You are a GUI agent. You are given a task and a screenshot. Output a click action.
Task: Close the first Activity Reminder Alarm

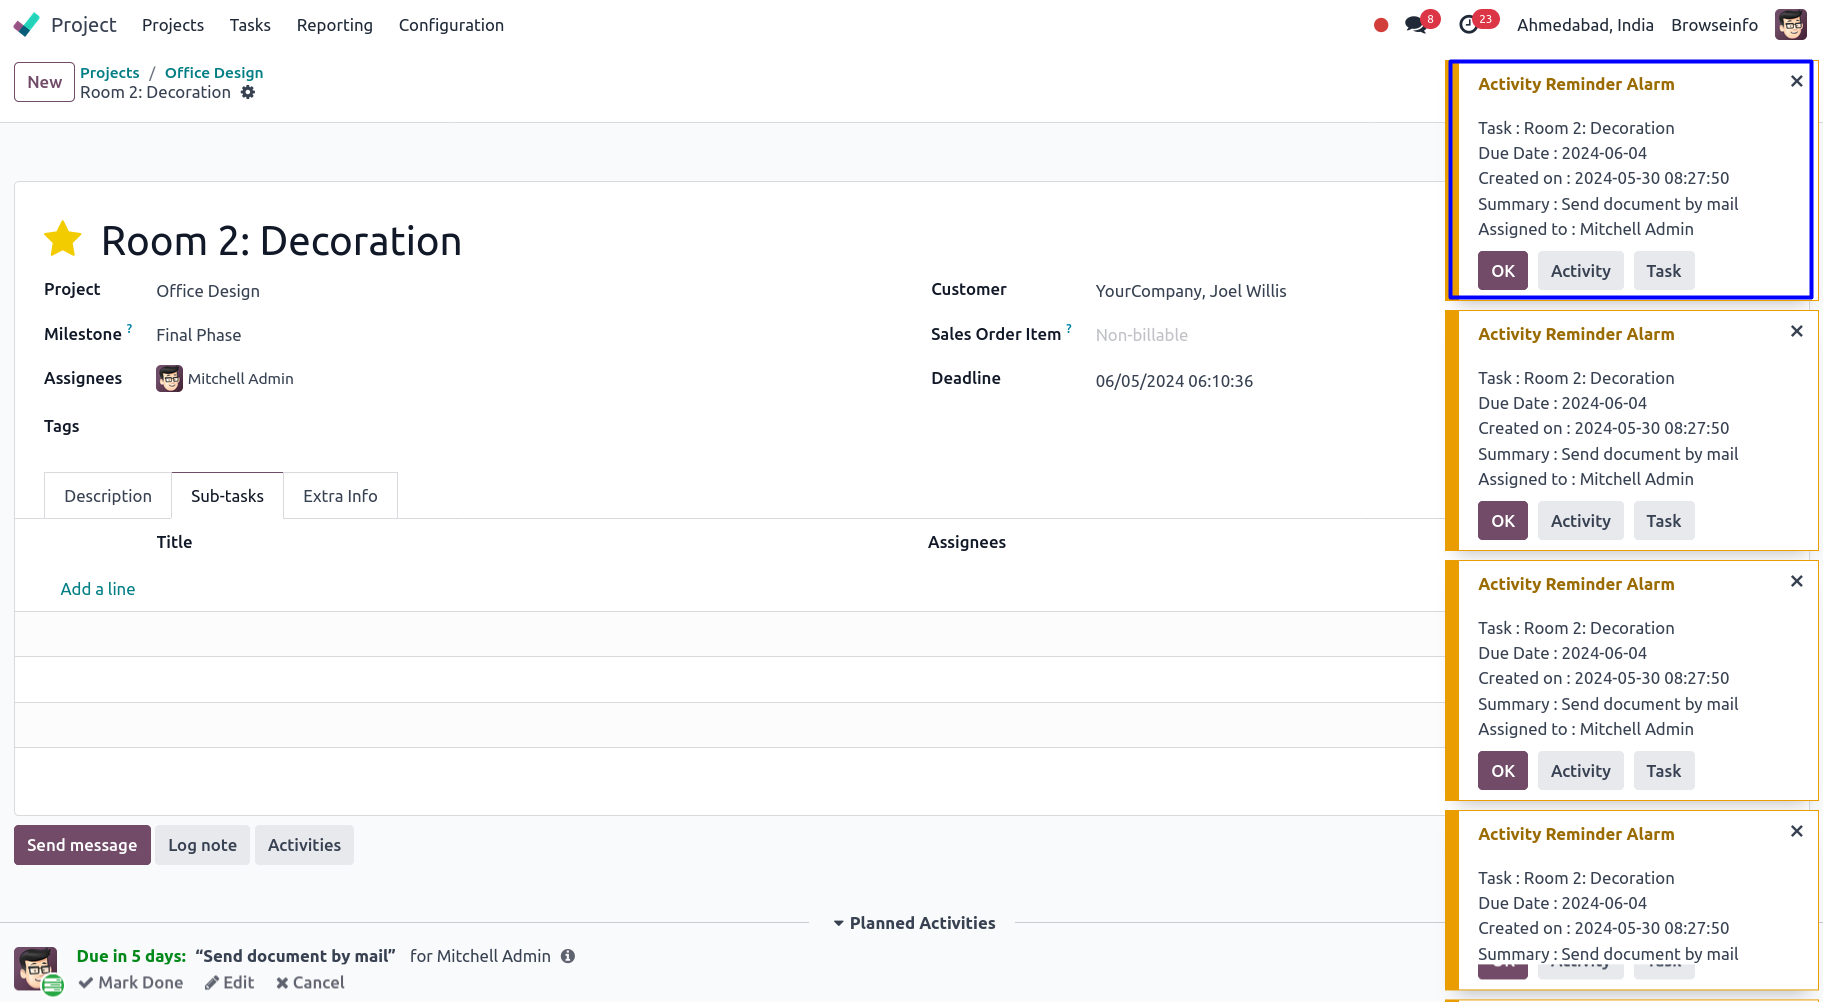1796,82
